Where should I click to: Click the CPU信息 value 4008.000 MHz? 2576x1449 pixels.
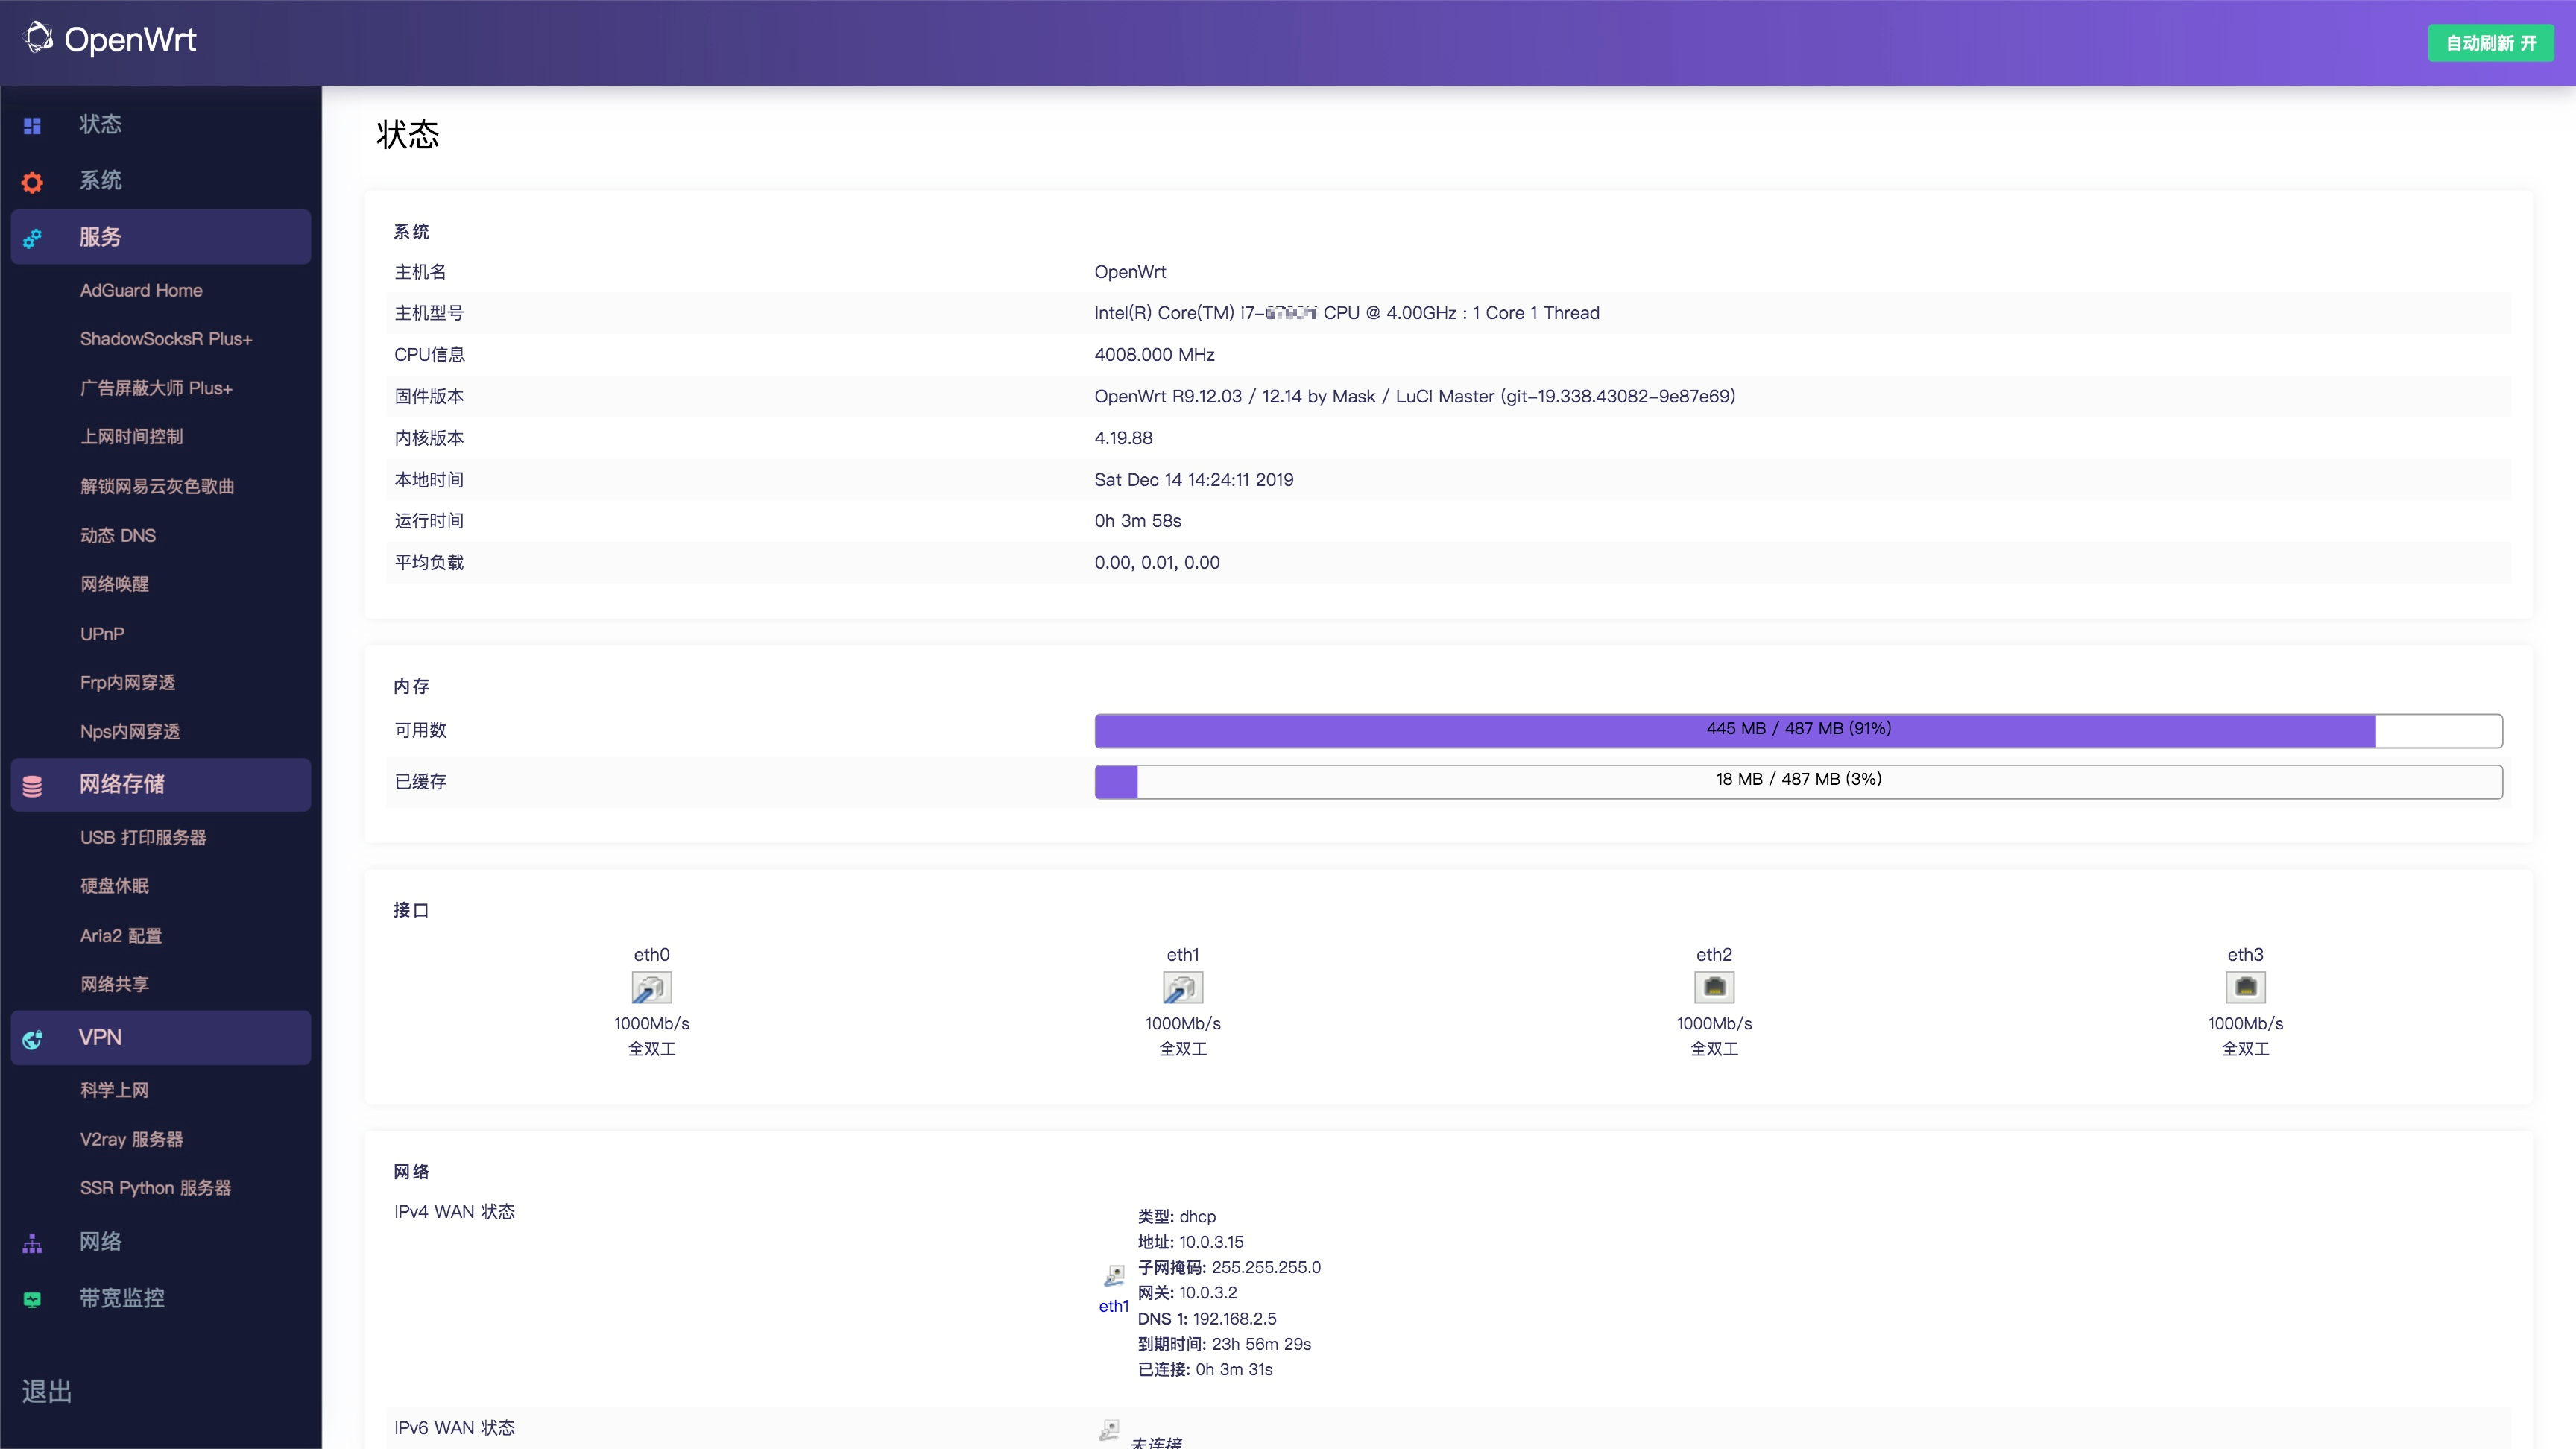(1154, 355)
